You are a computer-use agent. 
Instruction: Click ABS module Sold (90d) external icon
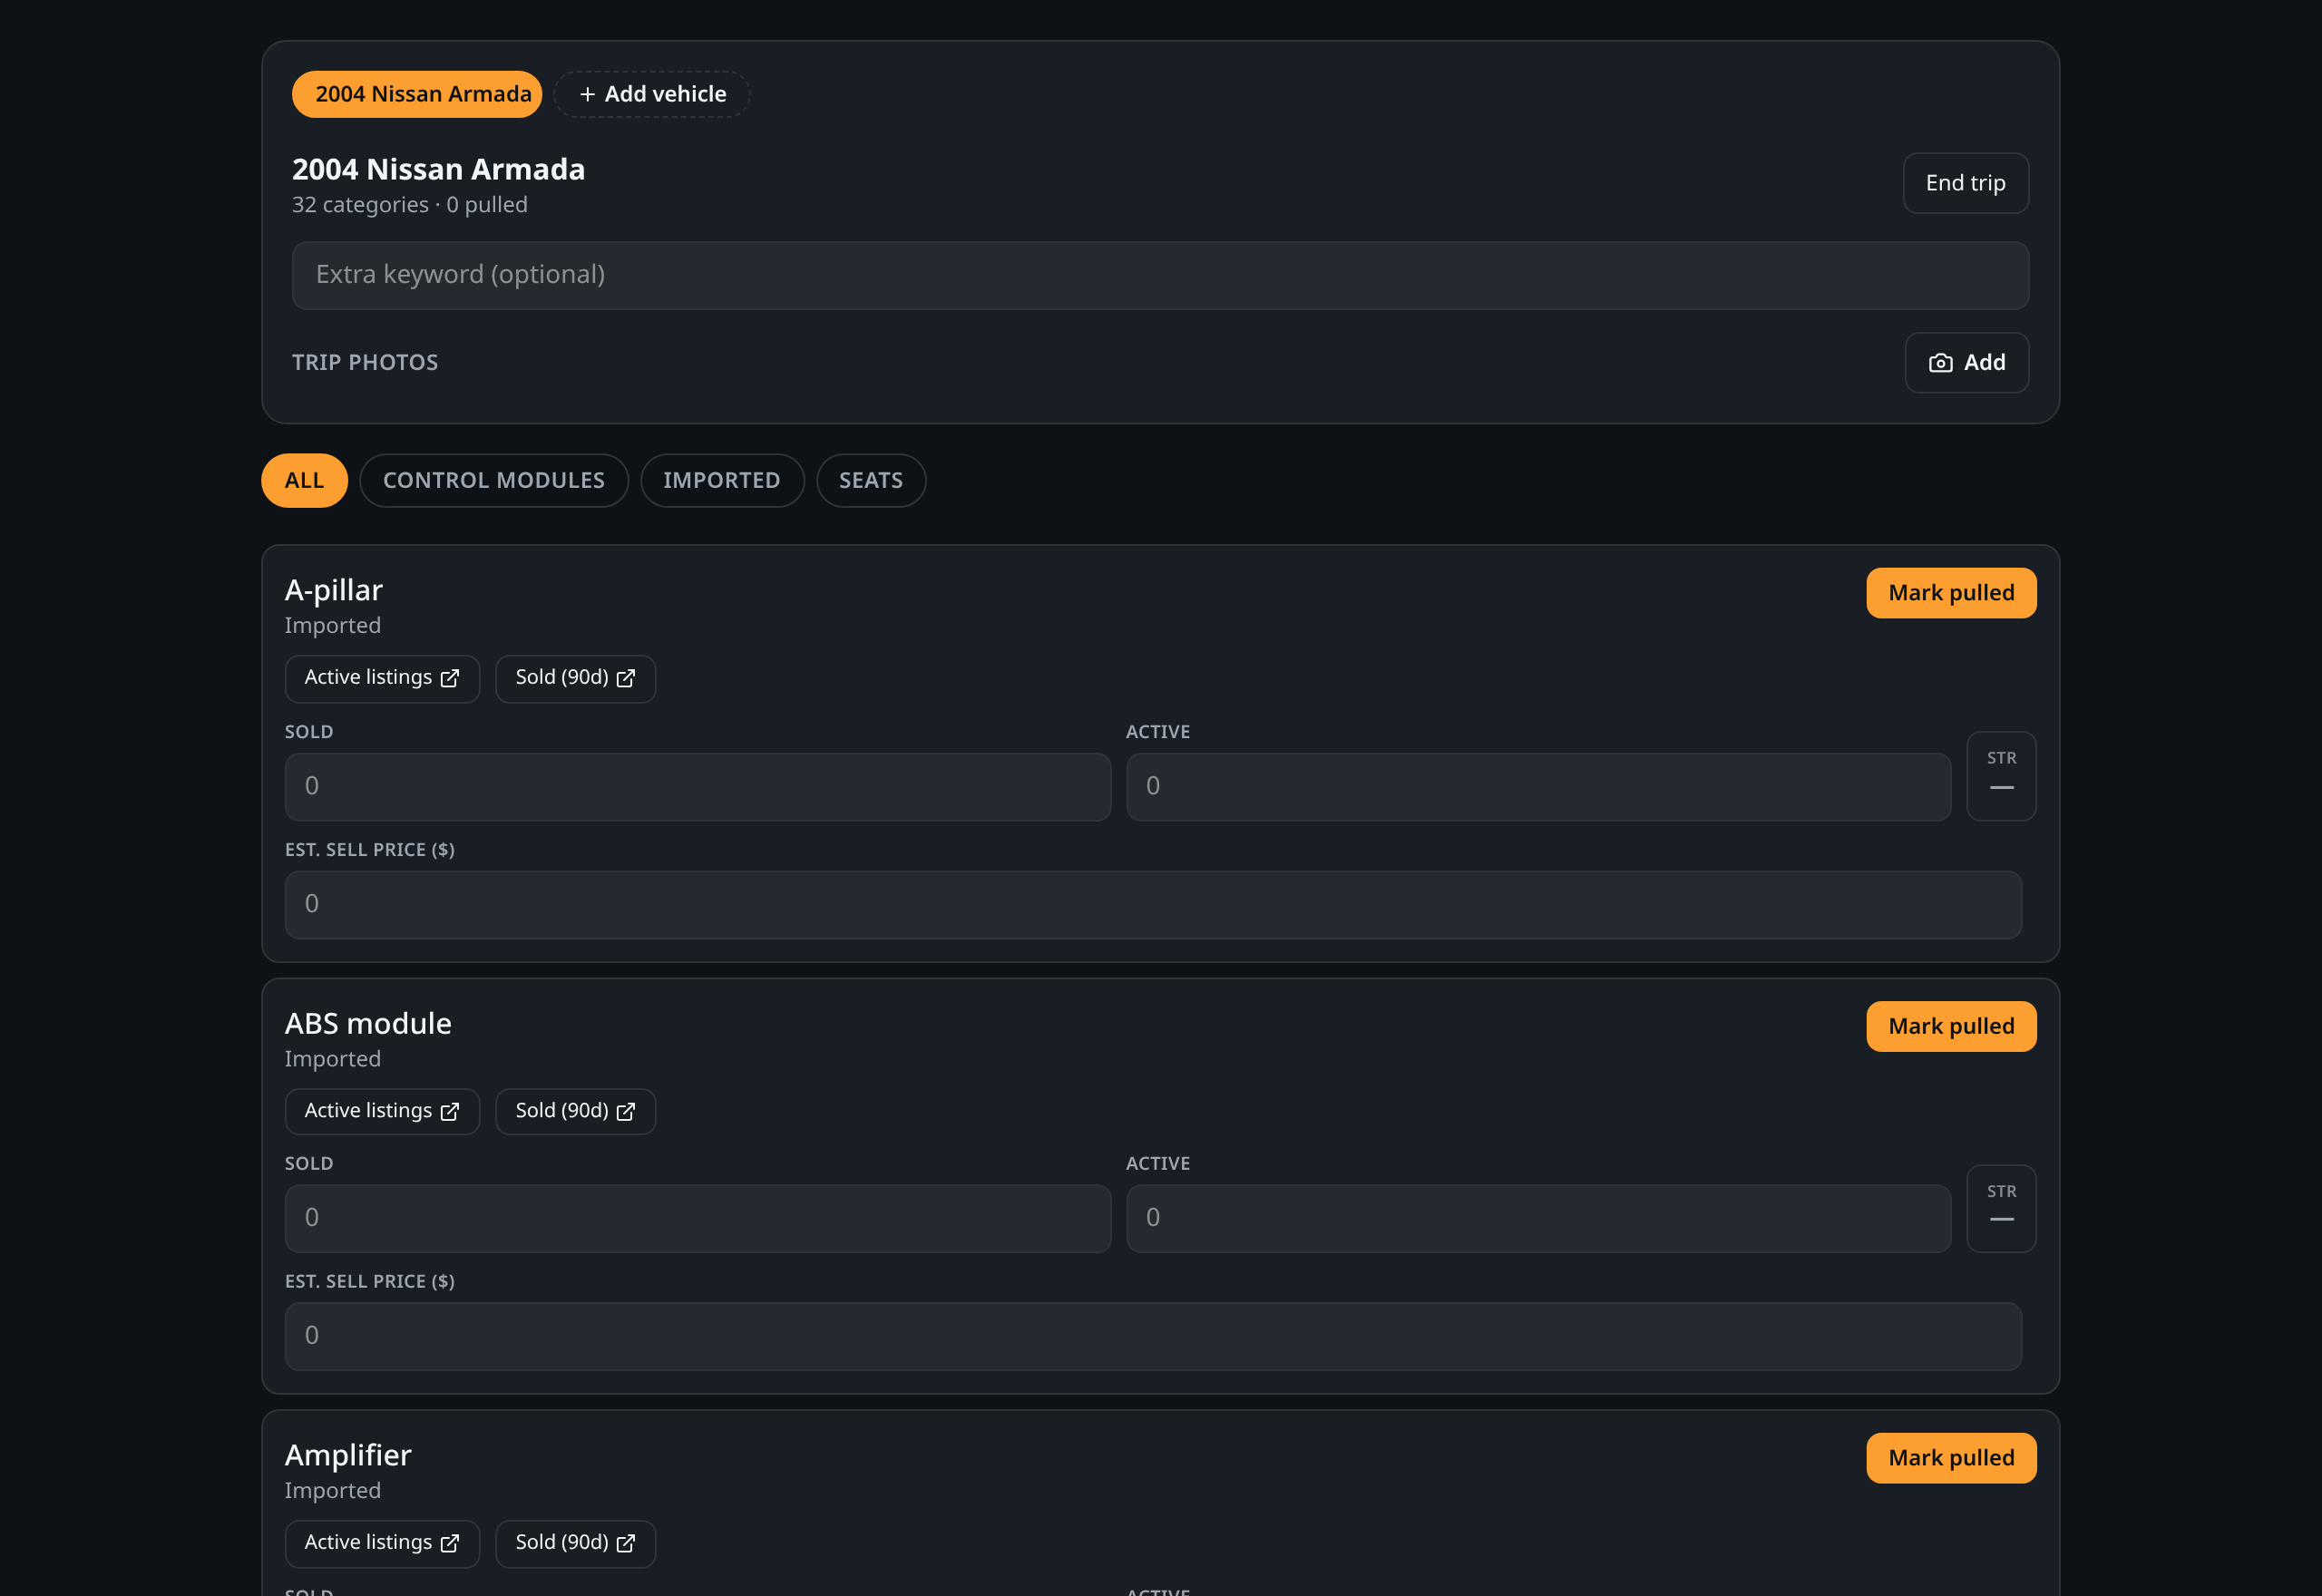(626, 1112)
